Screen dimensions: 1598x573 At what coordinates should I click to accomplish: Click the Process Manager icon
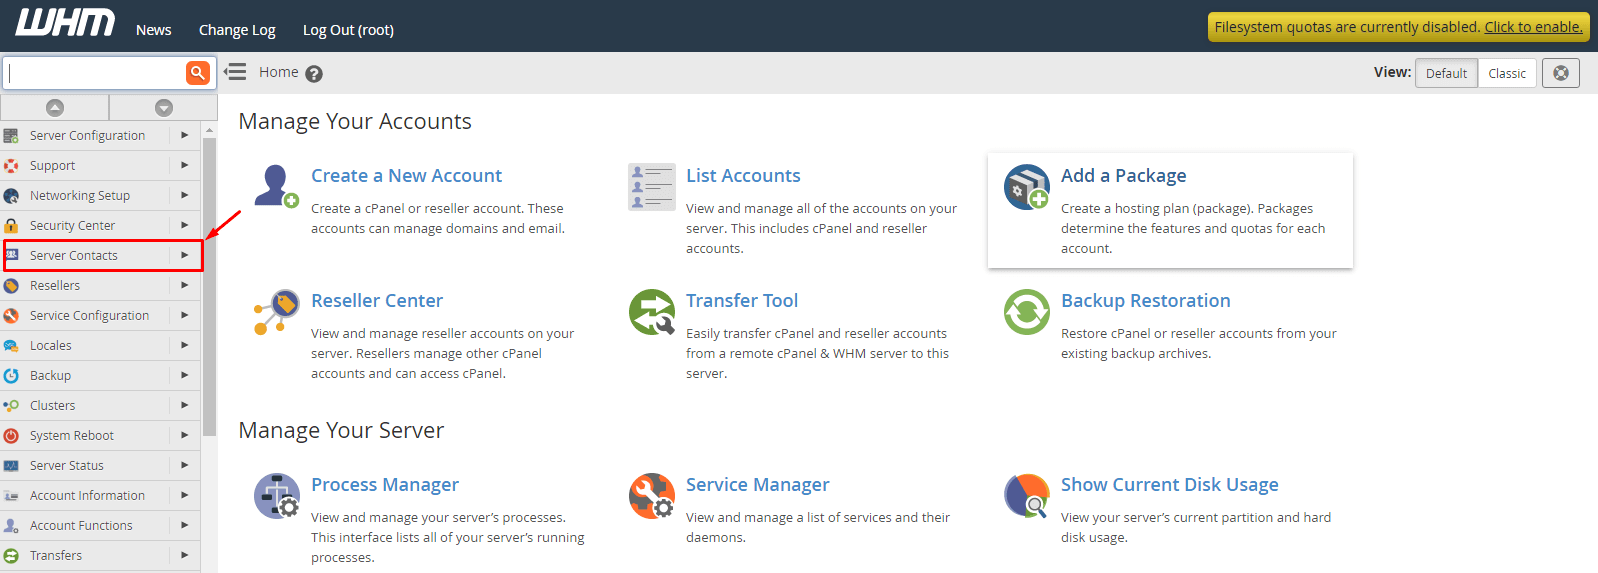277,496
